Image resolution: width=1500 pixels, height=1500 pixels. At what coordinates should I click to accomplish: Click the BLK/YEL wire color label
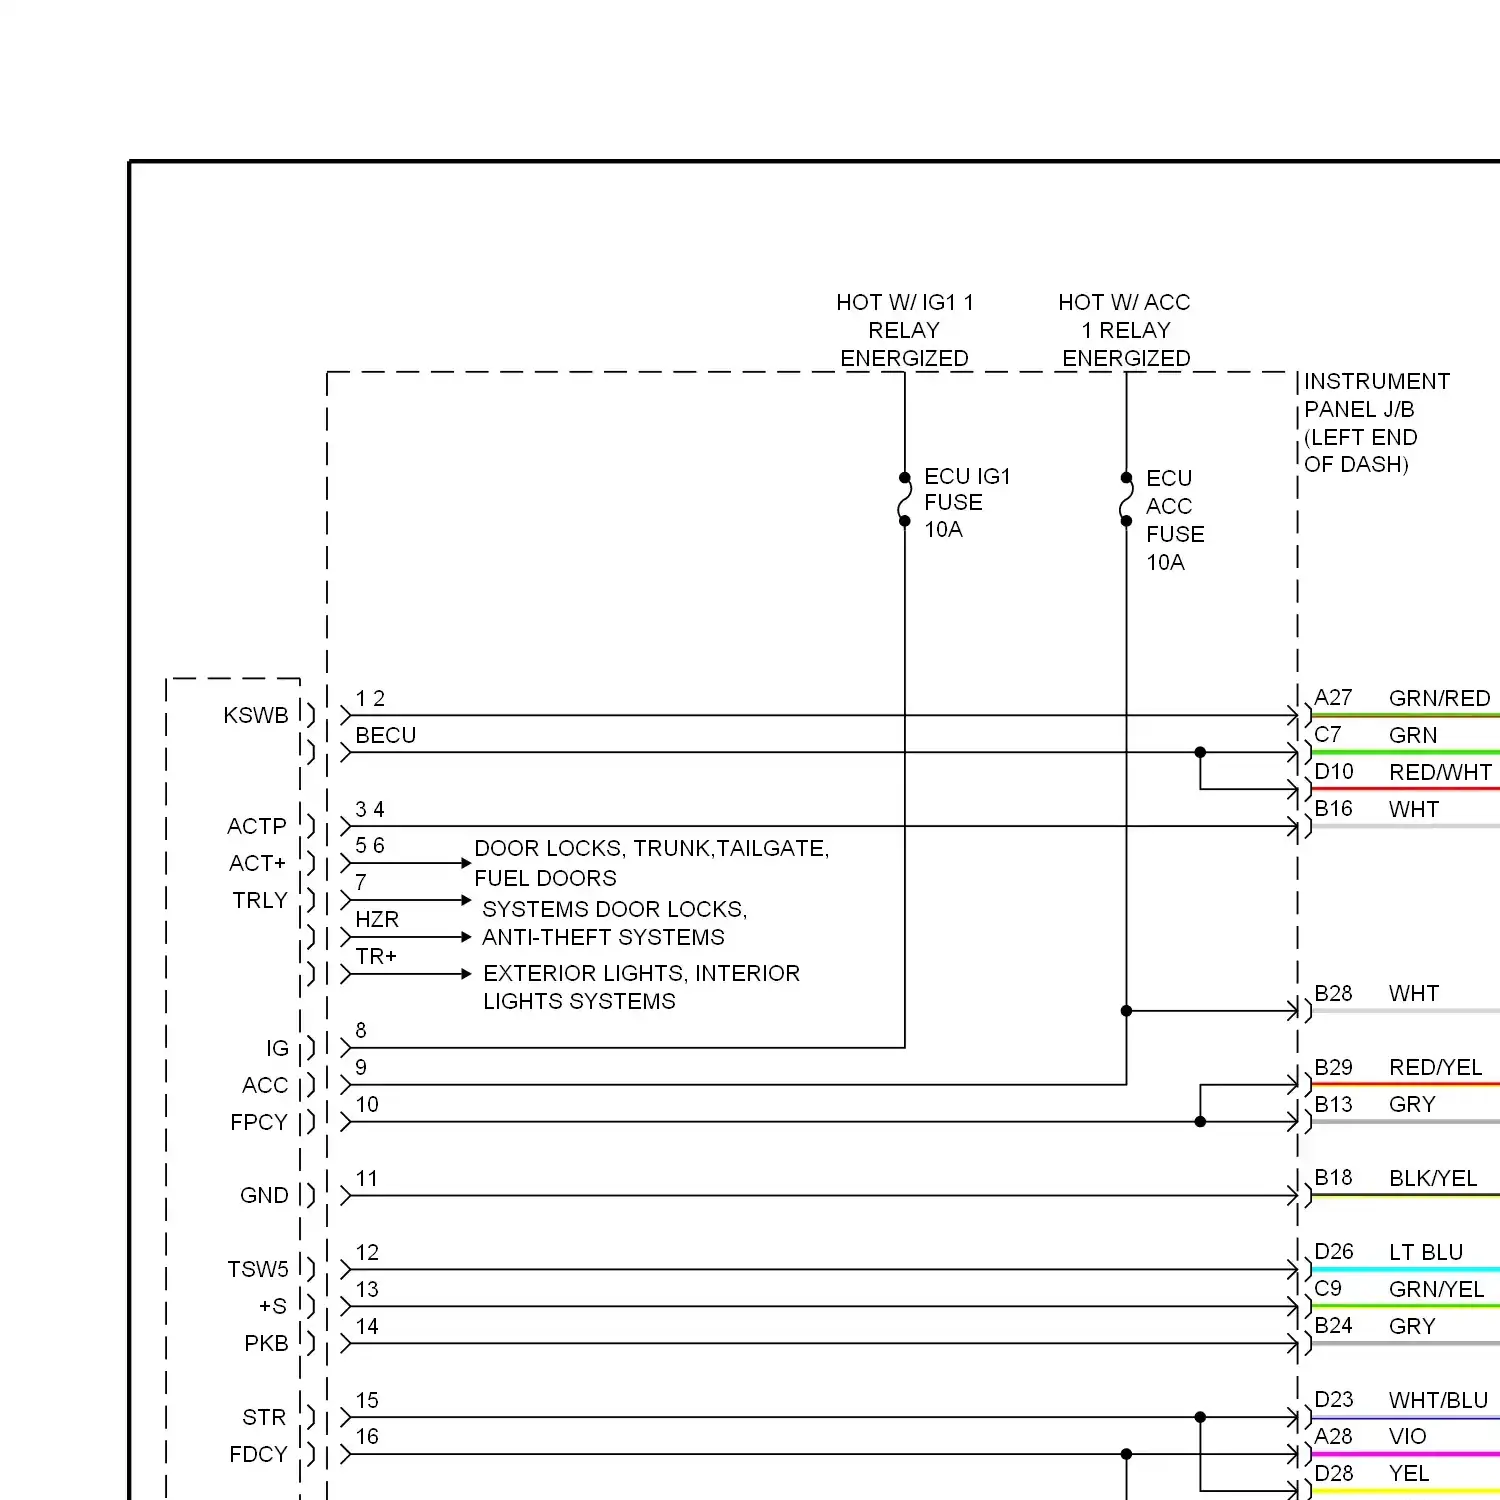1432,1178
